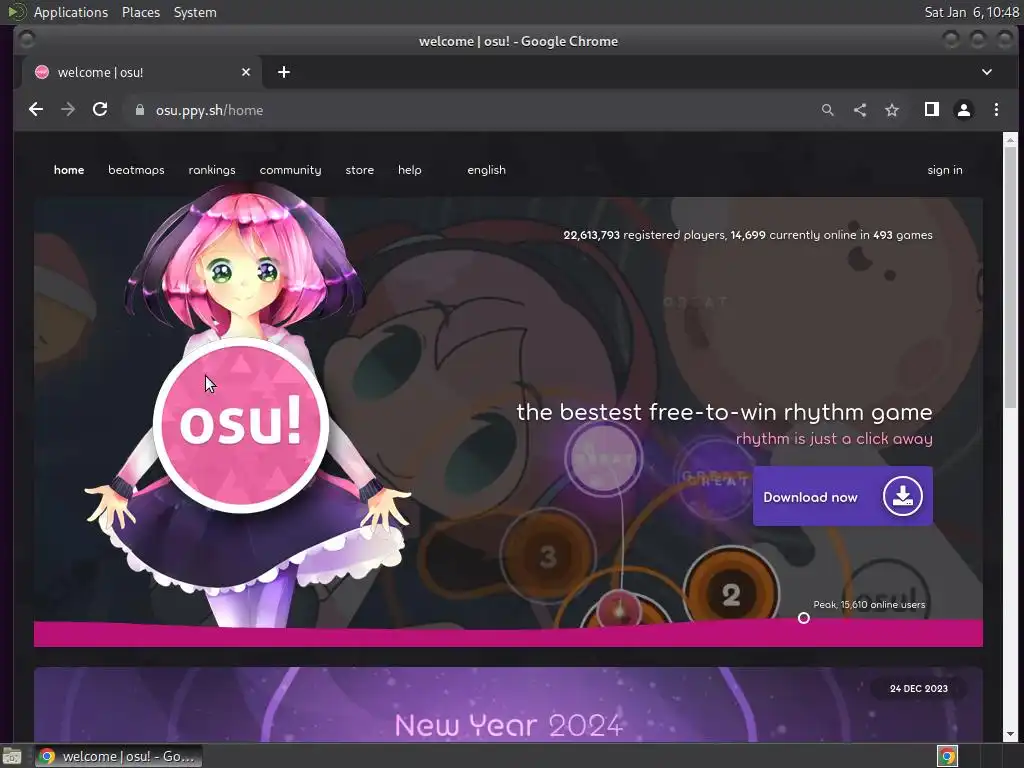
Task: Click the Peak, 15,610 online users label
Action: (869, 605)
